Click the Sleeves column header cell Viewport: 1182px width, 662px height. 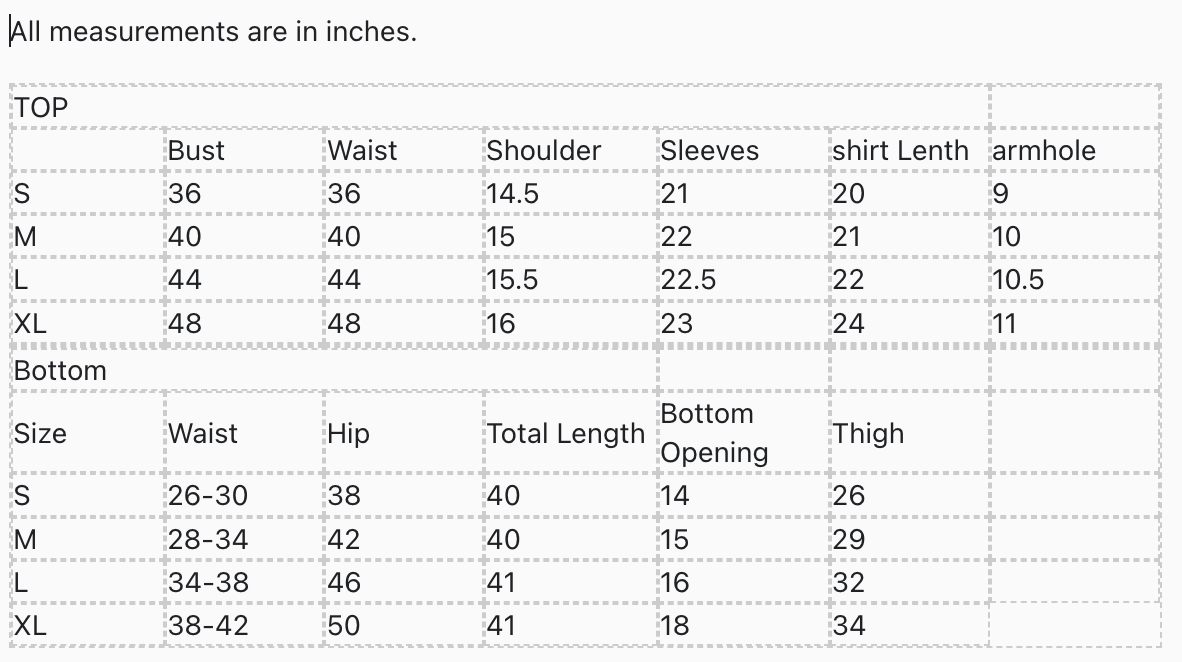(x=709, y=151)
